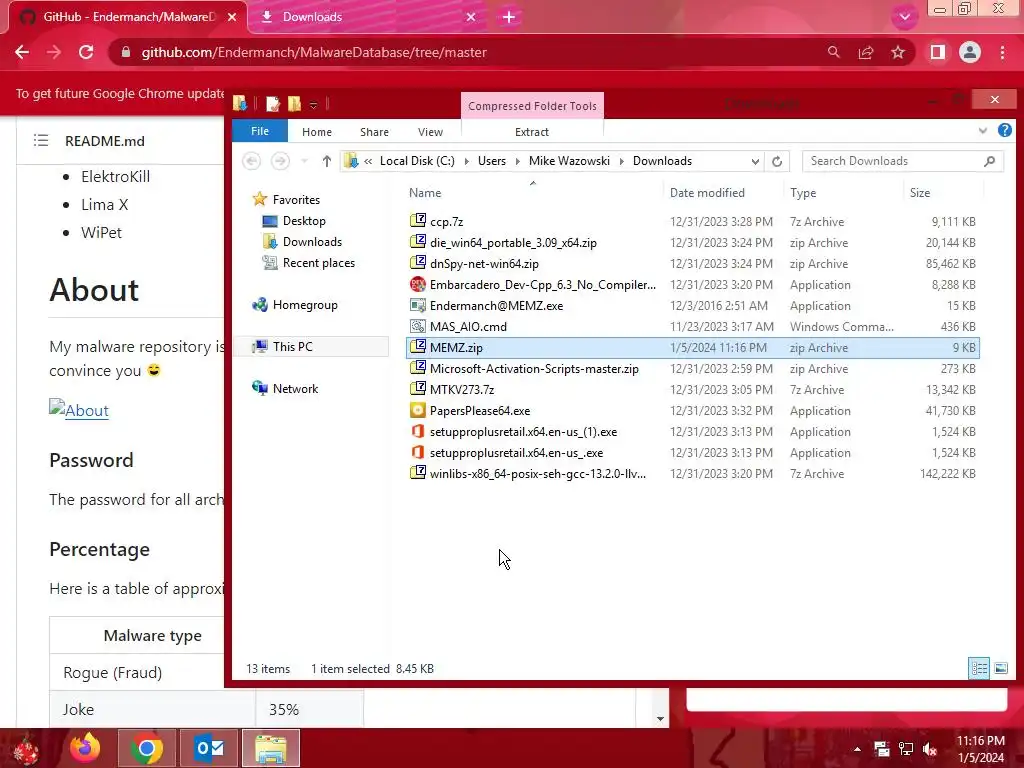Click the muted volume tray icon
The width and height of the screenshot is (1024, 768).
pos(930,749)
